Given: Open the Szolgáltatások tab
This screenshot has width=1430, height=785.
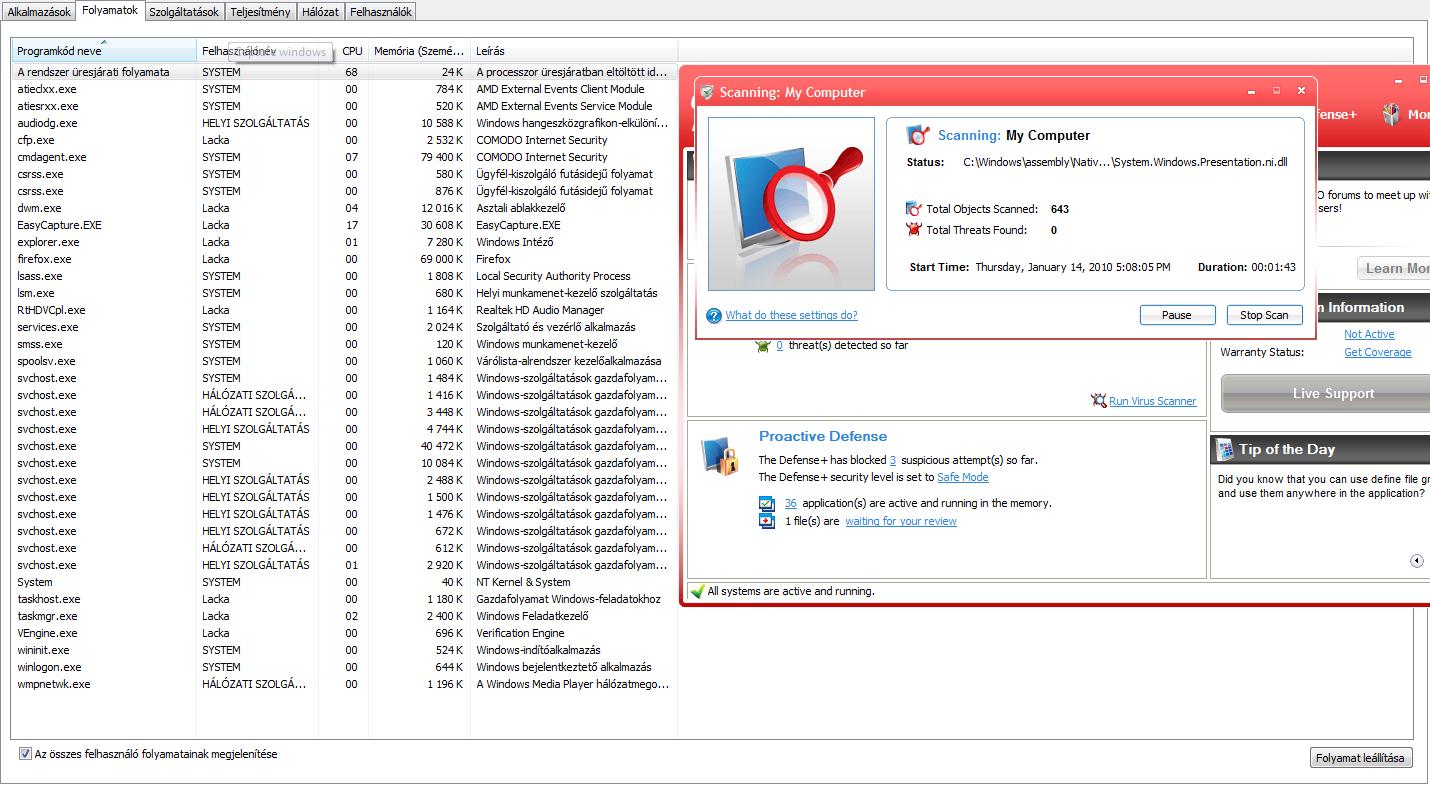Looking at the screenshot, I should point(184,12).
